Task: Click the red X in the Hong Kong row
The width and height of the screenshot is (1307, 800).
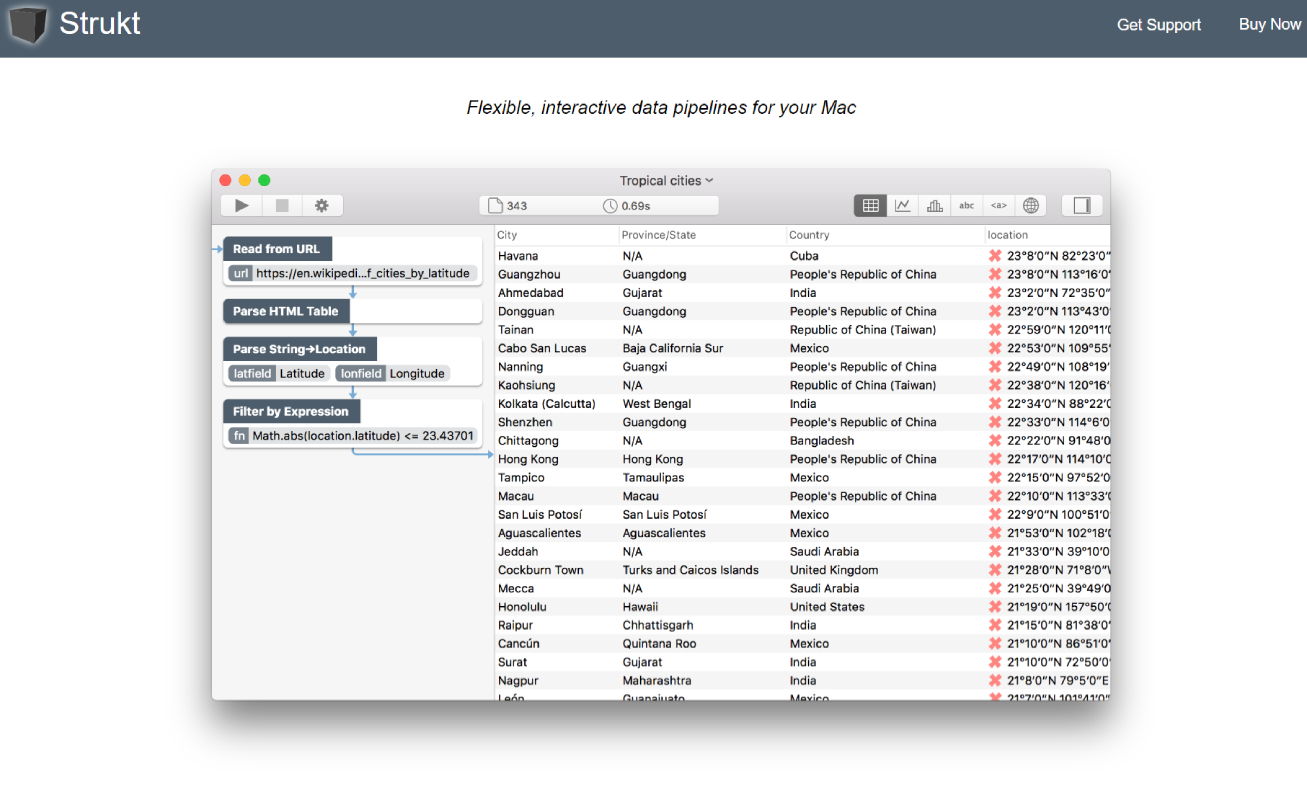Action: [x=995, y=459]
